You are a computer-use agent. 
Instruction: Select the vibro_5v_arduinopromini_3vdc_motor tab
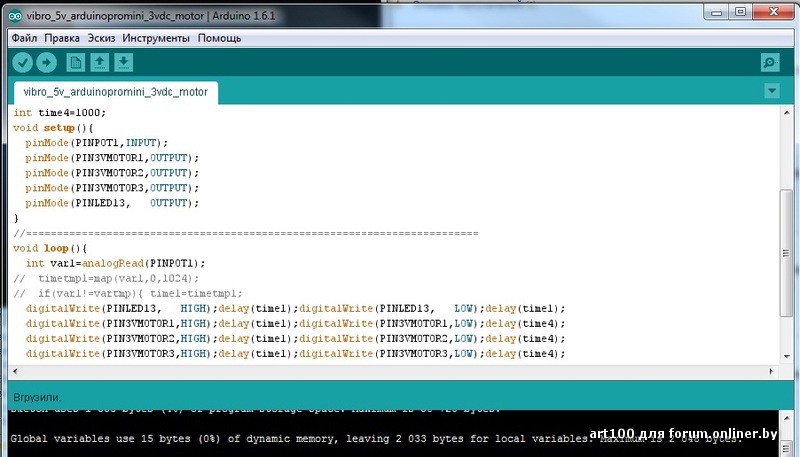click(x=116, y=92)
